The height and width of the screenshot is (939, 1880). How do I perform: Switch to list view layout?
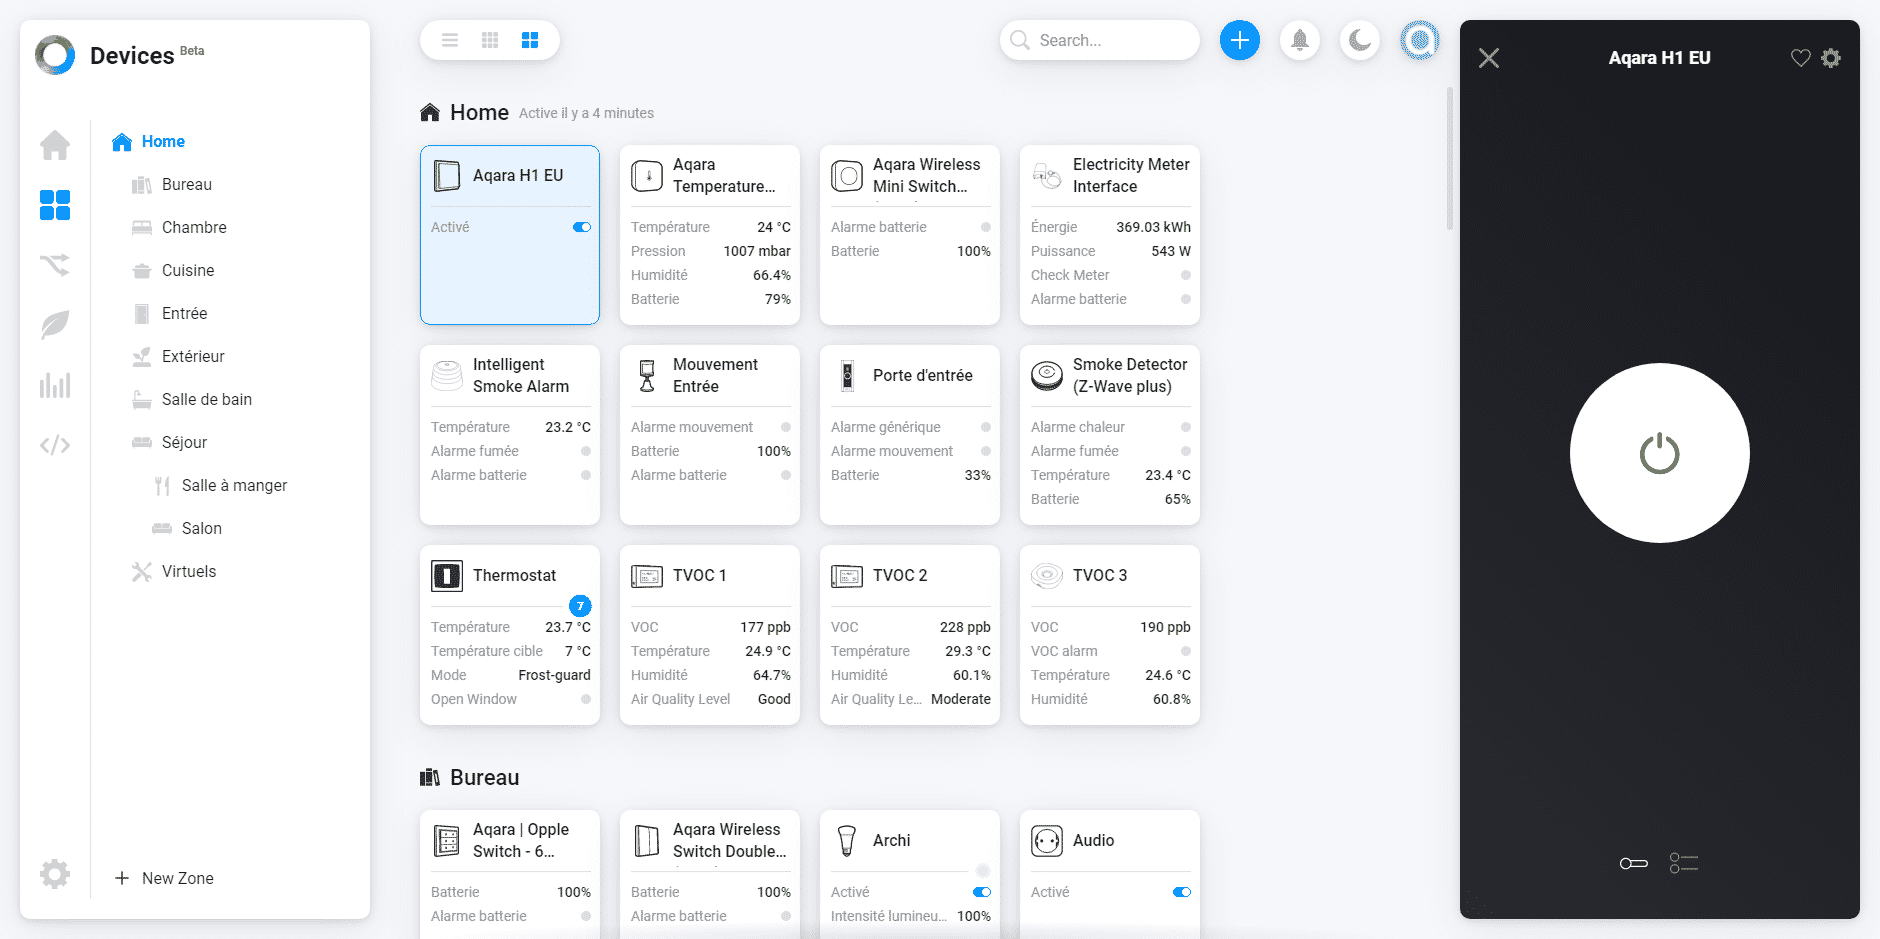[450, 40]
